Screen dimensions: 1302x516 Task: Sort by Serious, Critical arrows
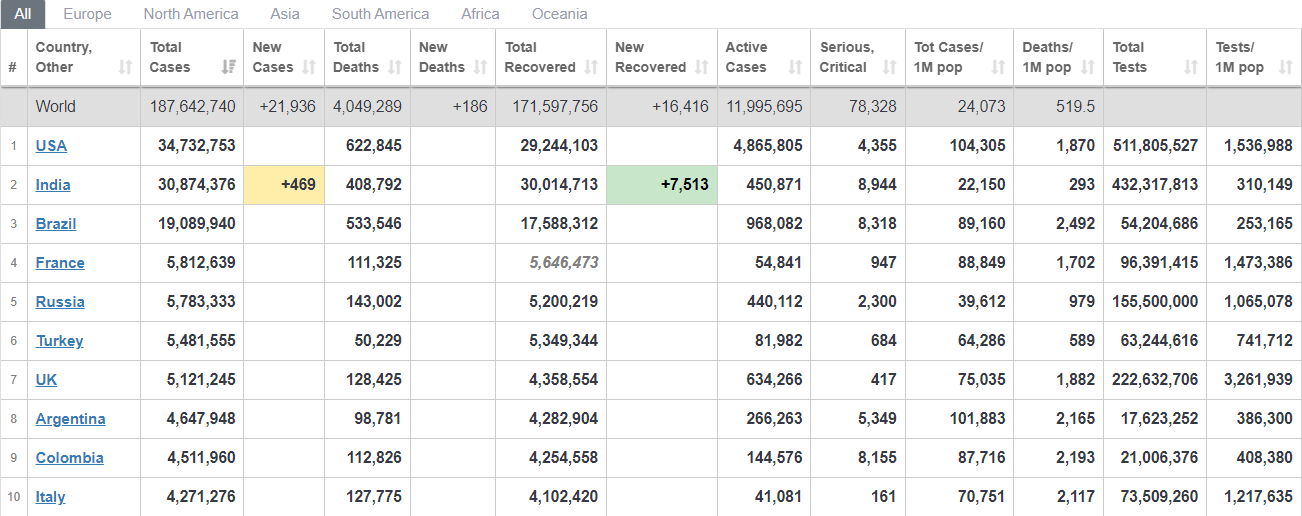coord(889,68)
